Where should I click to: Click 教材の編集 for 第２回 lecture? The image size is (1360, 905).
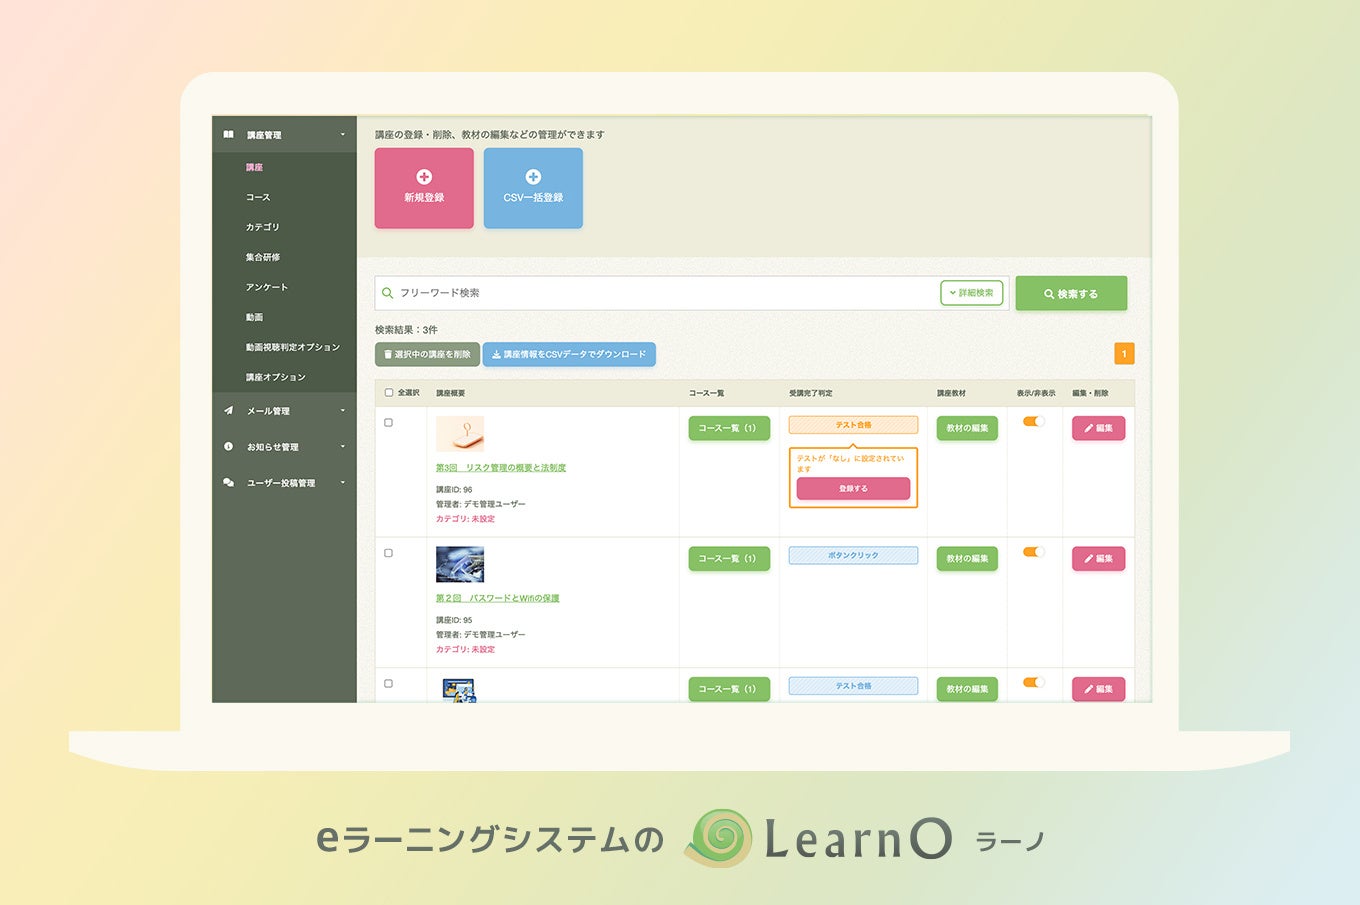tap(967, 558)
